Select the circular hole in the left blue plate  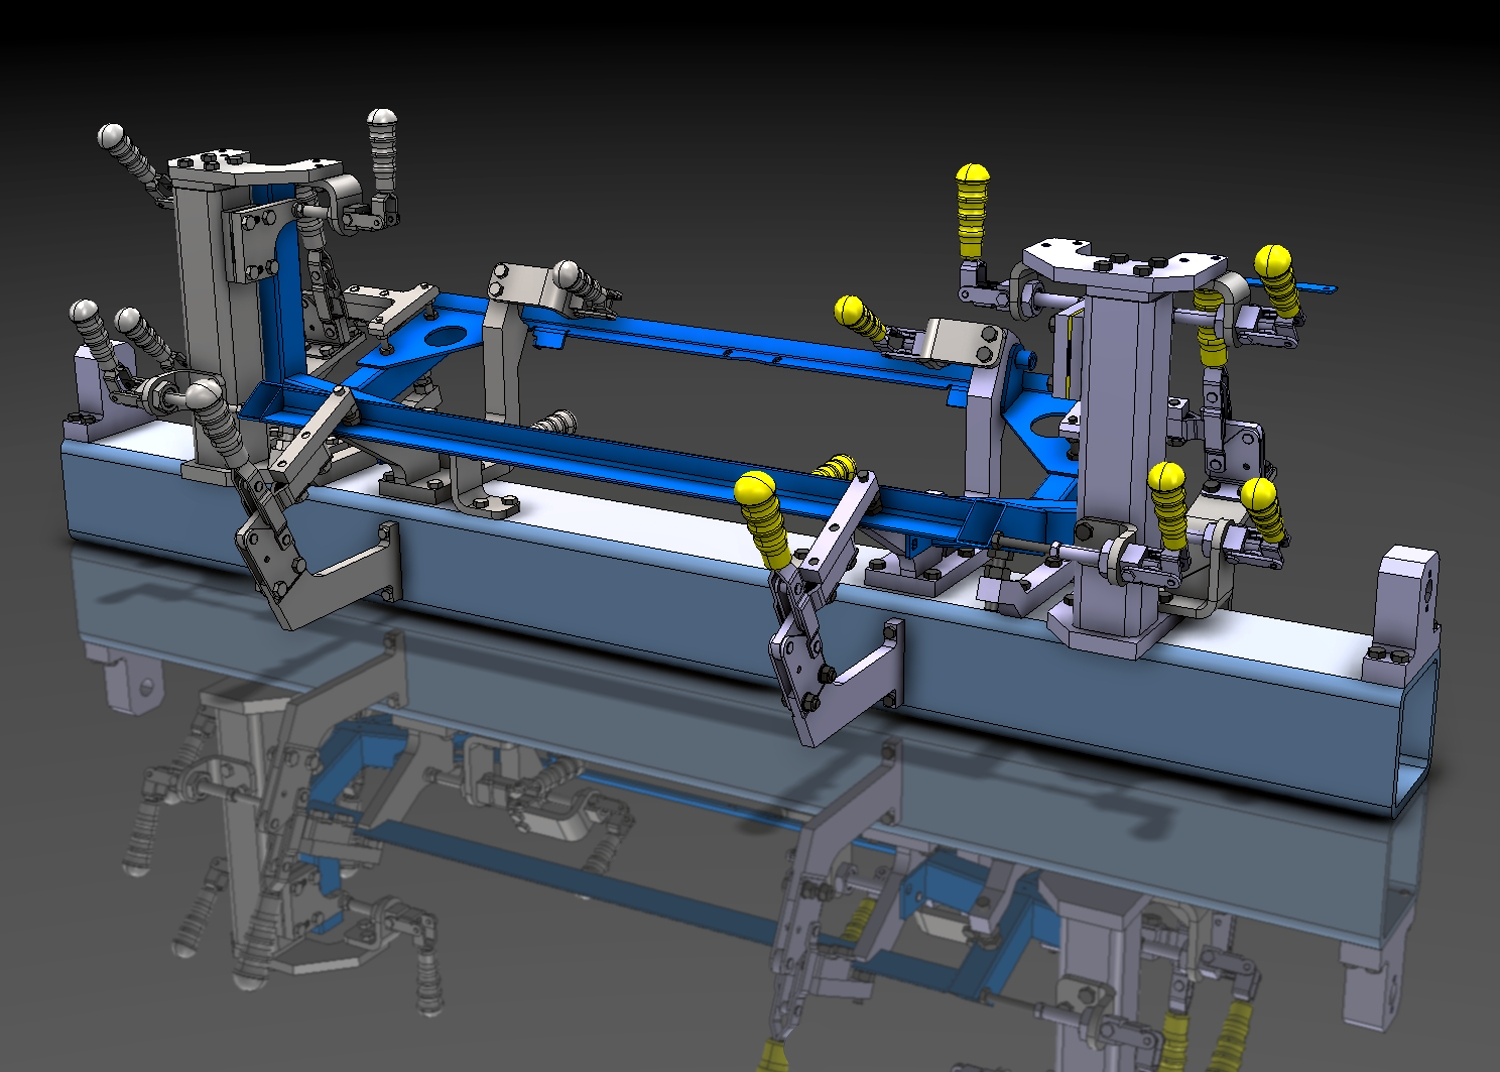pyautogui.click(x=445, y=337)
